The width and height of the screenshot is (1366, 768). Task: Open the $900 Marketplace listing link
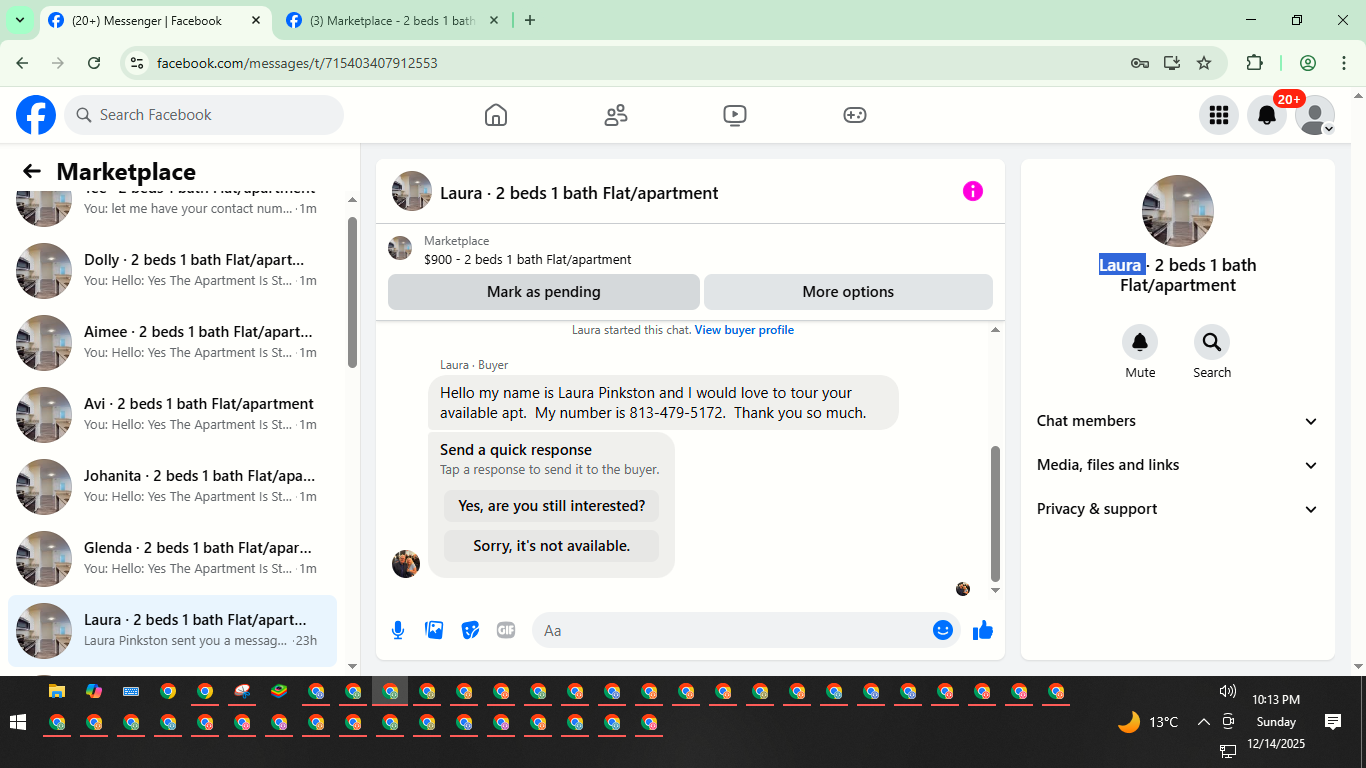pyautogui.click(x=527, y=259)
